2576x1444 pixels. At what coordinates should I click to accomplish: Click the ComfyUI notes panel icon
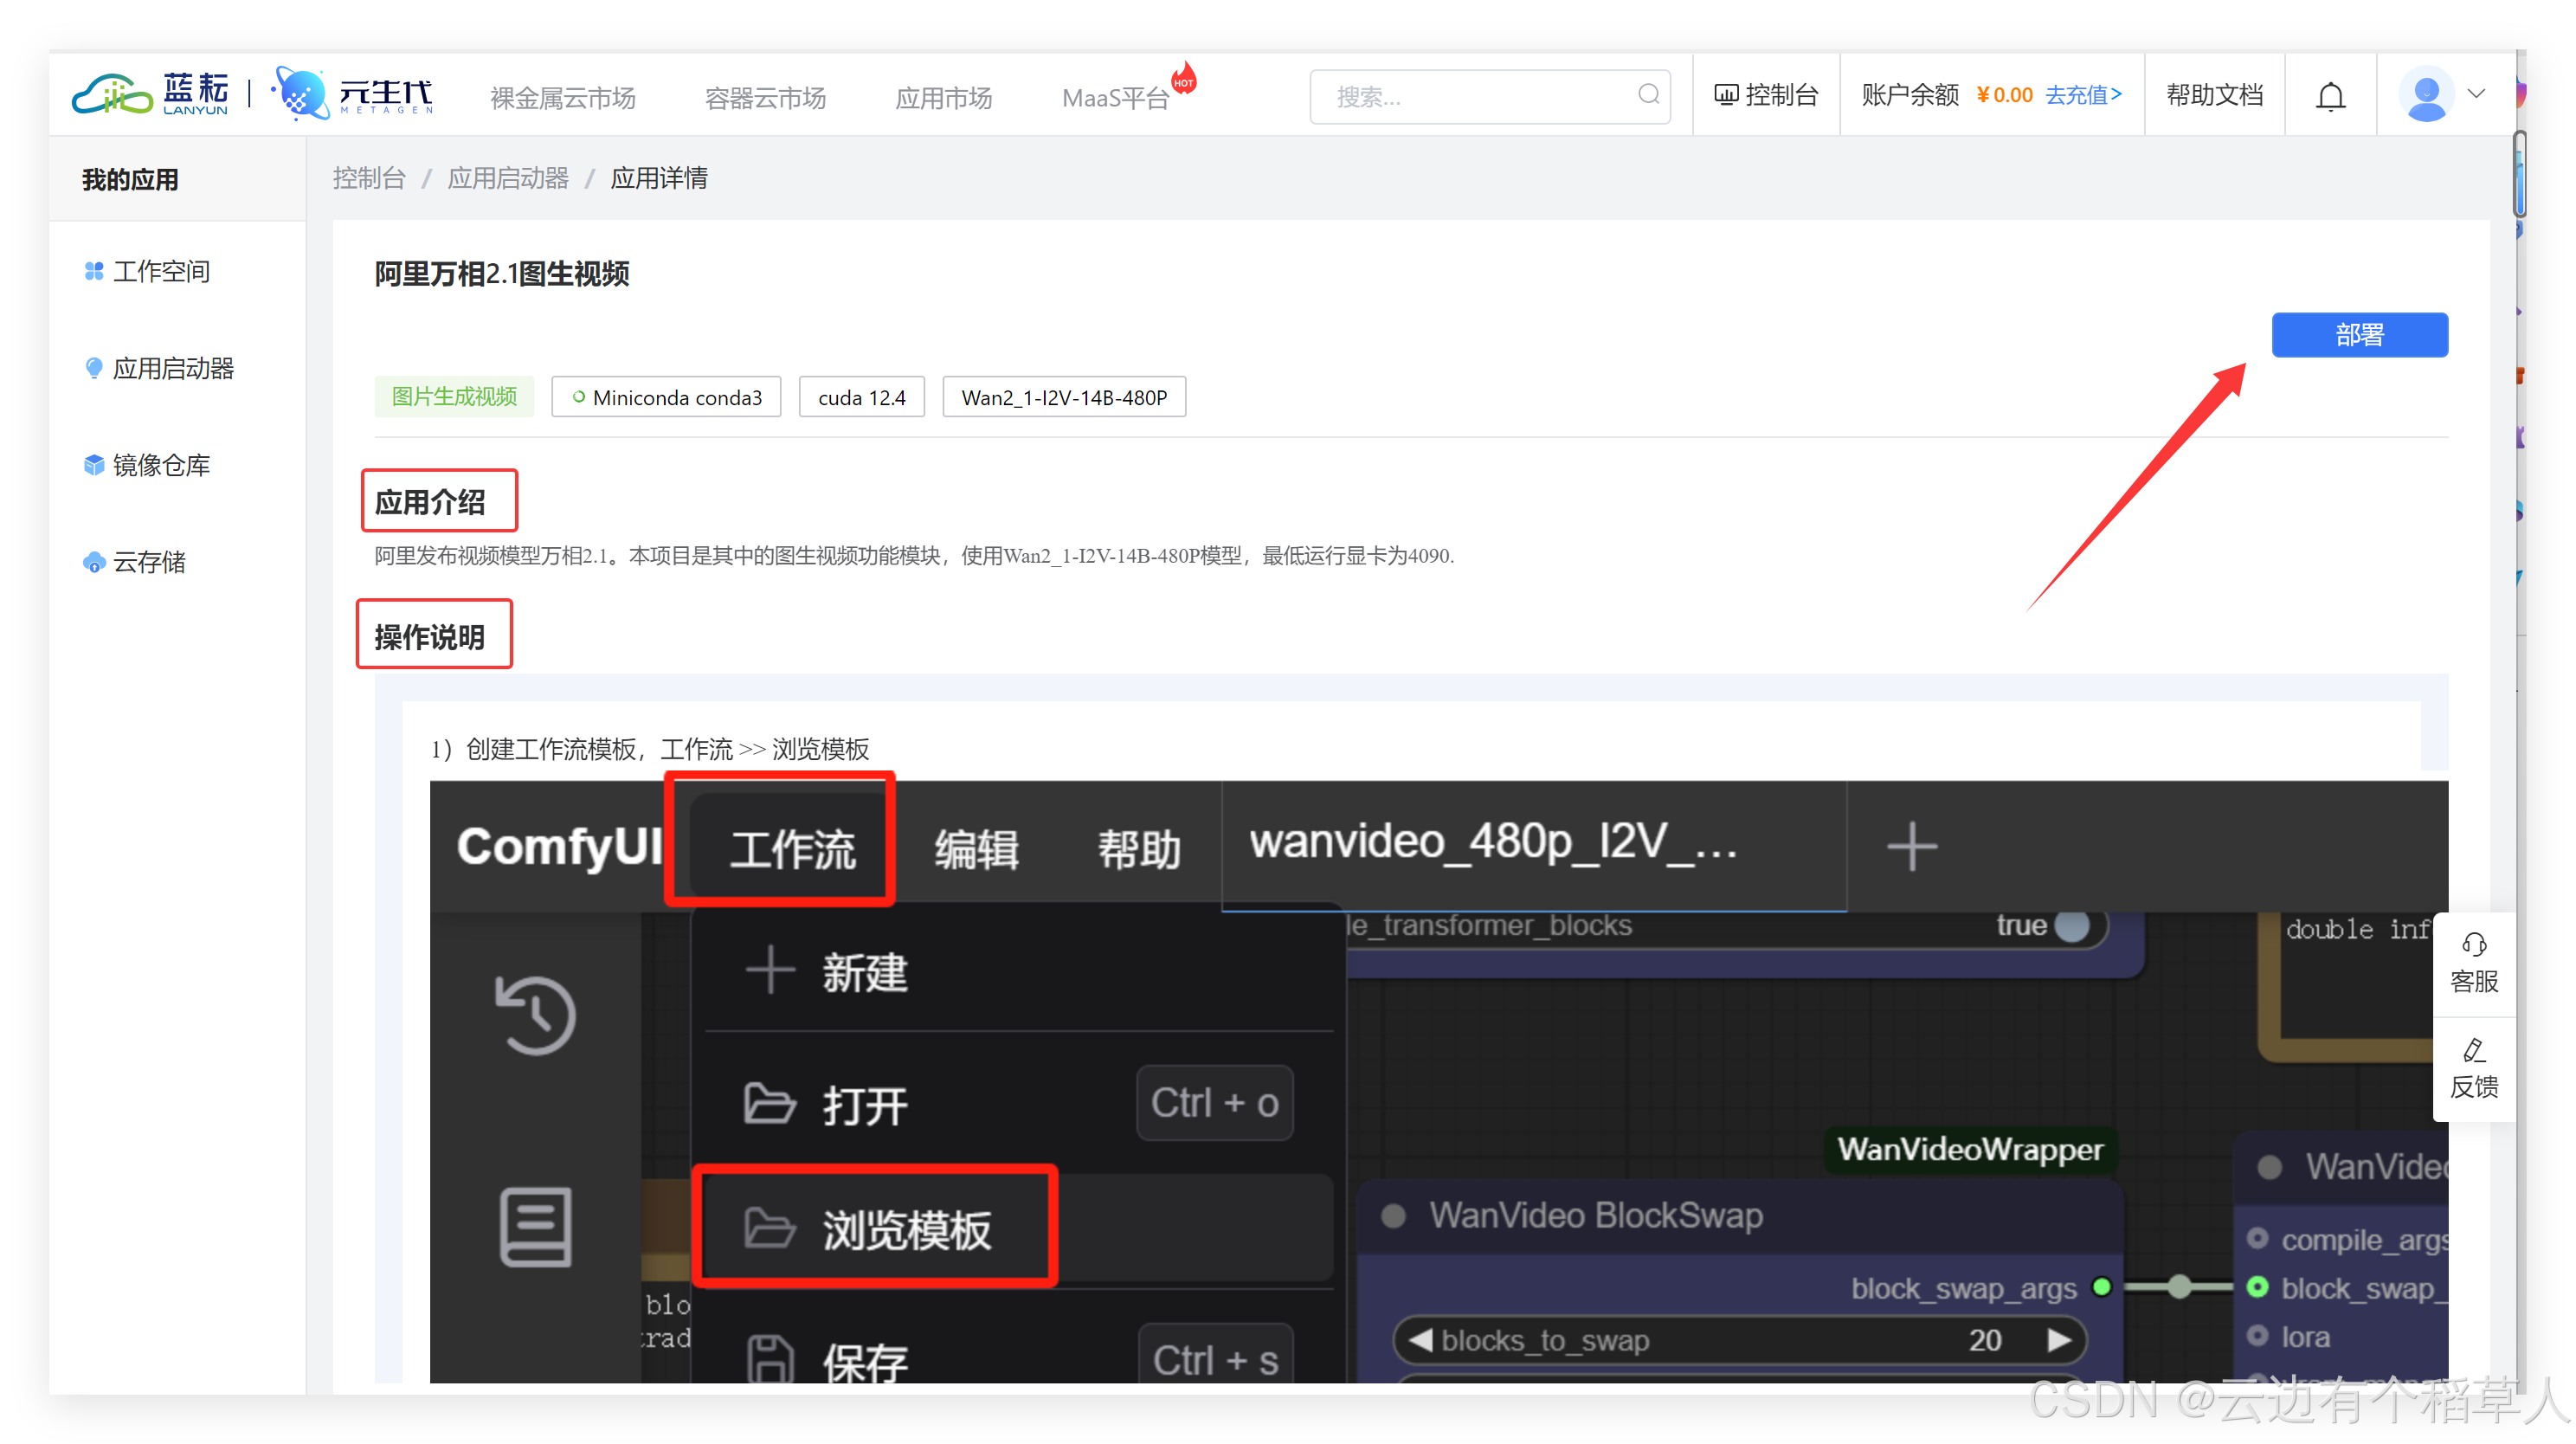536,1226
